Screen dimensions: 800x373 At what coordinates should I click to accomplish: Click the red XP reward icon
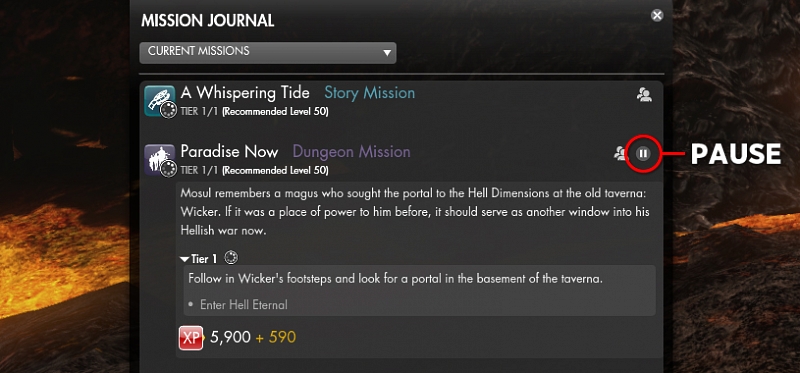[x=191, y=338]
